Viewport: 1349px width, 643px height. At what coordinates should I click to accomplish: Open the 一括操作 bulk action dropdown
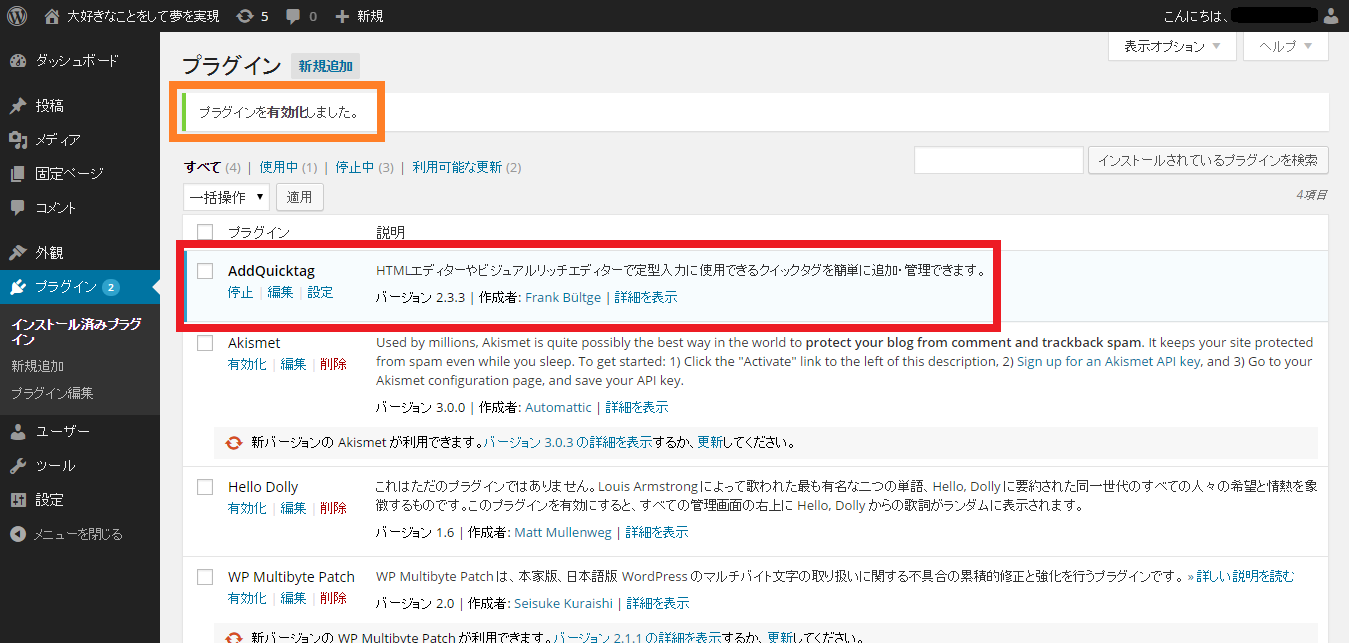coord(226,197)
